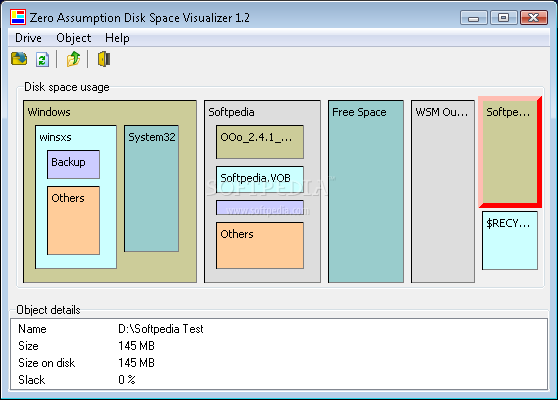Select the Others block inside winsxs
The image size is (558, 400).
tap(73, 221)
